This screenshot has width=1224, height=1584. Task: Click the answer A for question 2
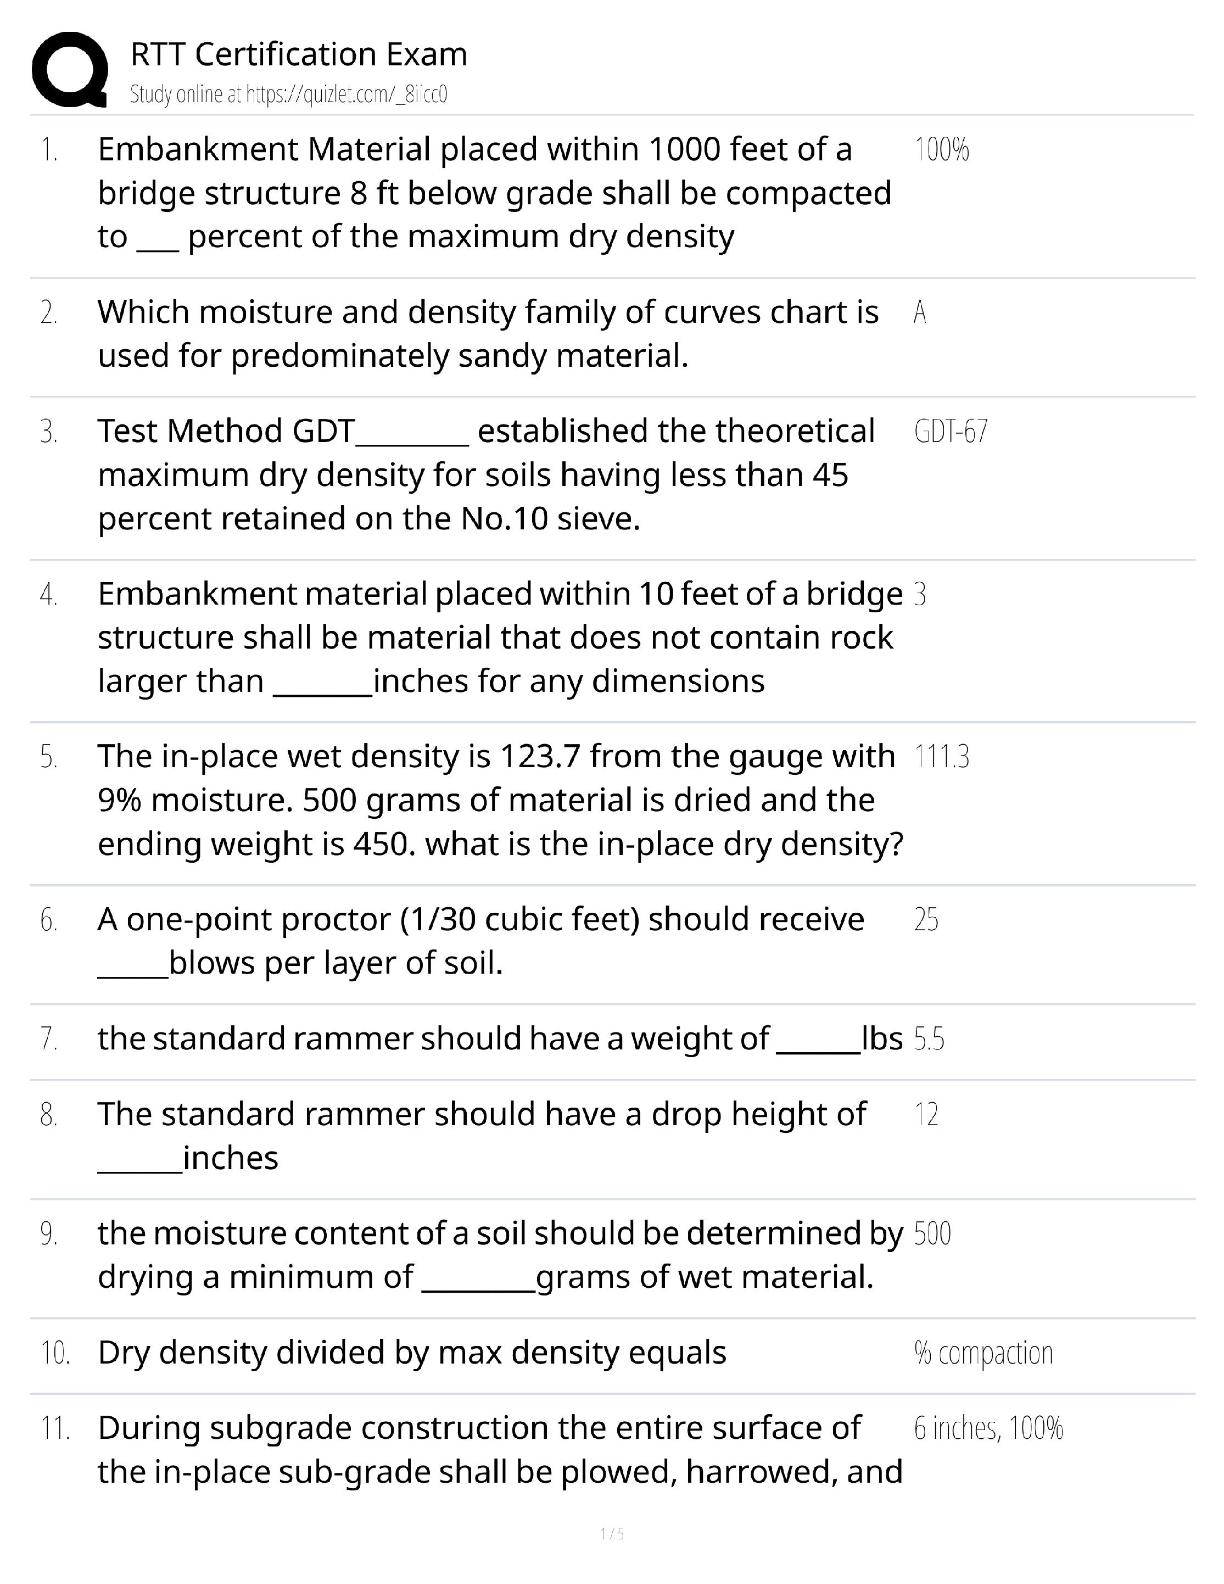coord(920,313)
